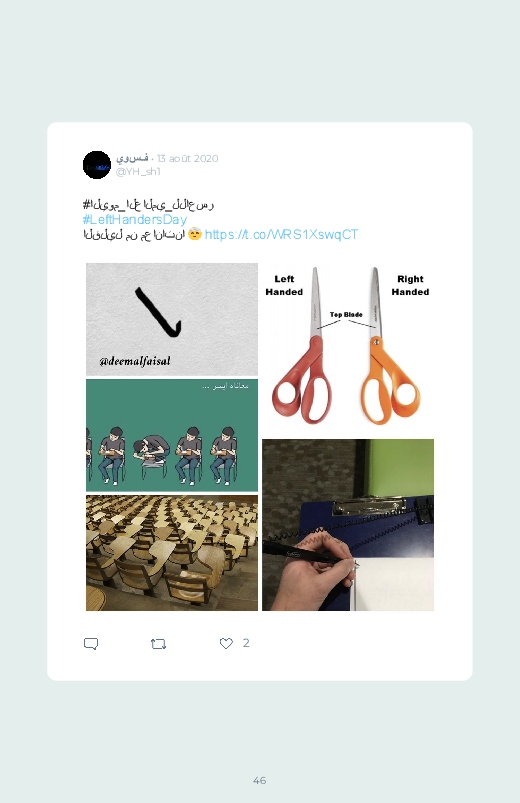The image size is (520, 803).
Task: Click the sweating face emoji in tweet
Action: (x=195, y=235)
